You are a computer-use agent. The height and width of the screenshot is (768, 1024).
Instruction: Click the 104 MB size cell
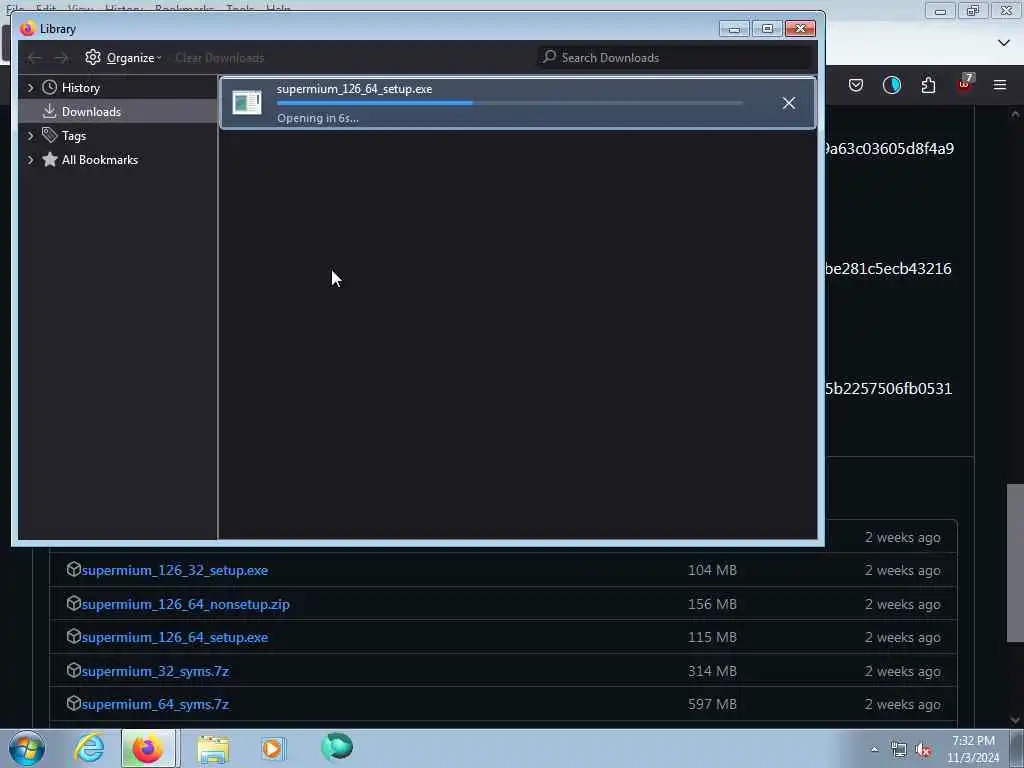(x=712, y=570)
